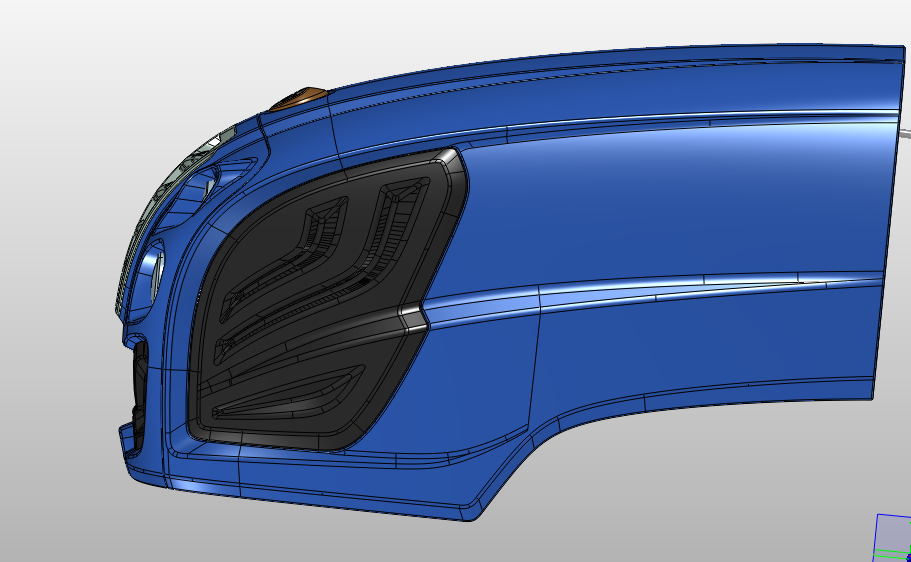Click the silver notch on black panel's right edge
This screenshot has height=562, width=911.
(x=414, y=317)
